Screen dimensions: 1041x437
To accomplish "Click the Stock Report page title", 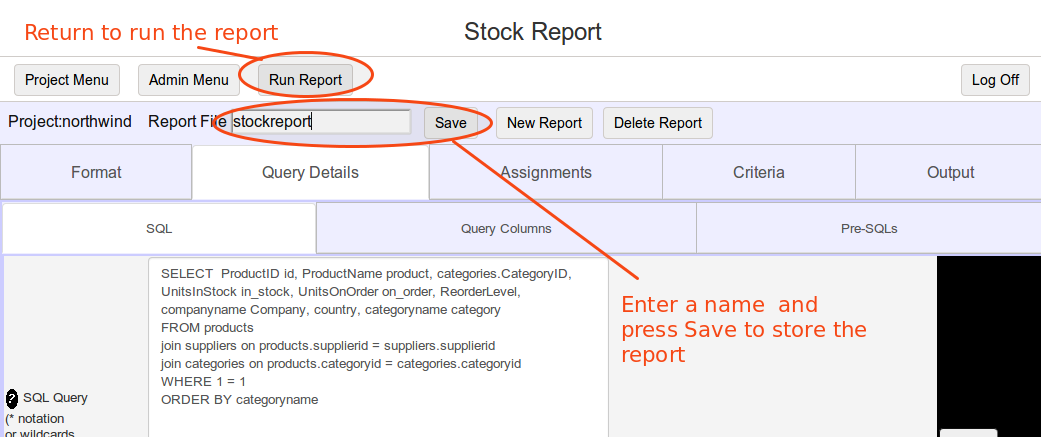I will [533, 32].
